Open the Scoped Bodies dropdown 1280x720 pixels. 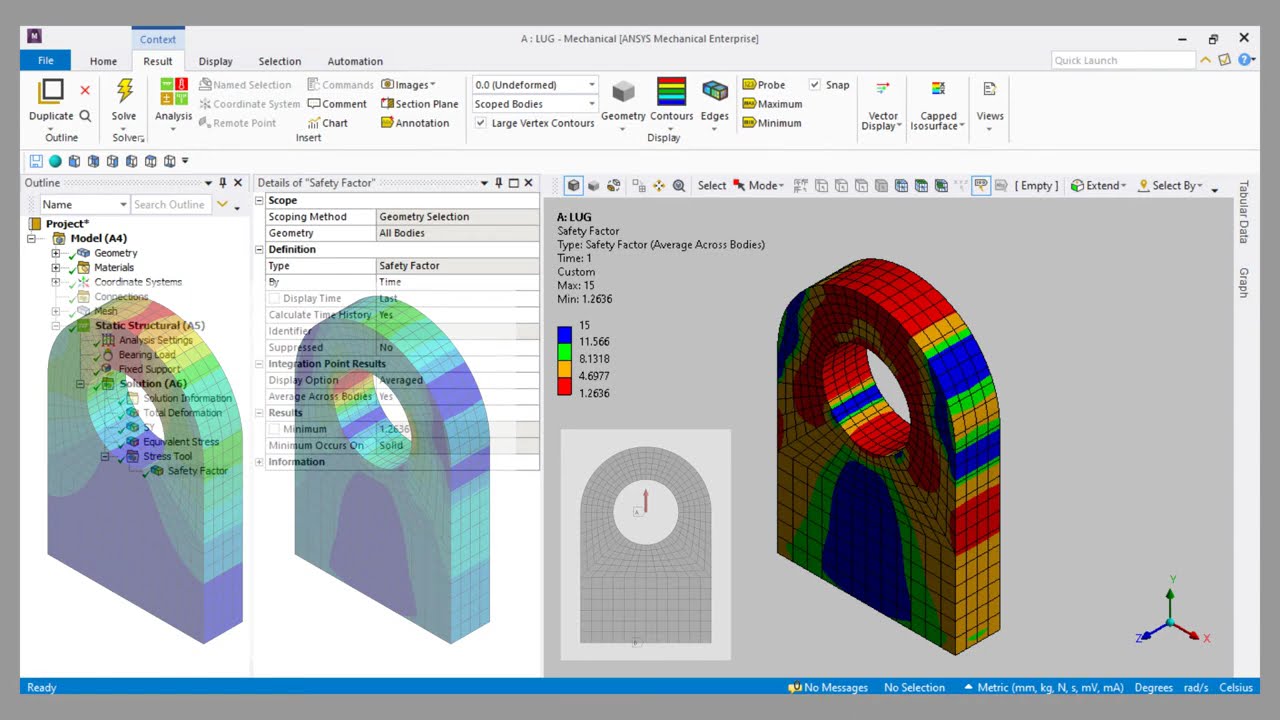coord(591,104)
